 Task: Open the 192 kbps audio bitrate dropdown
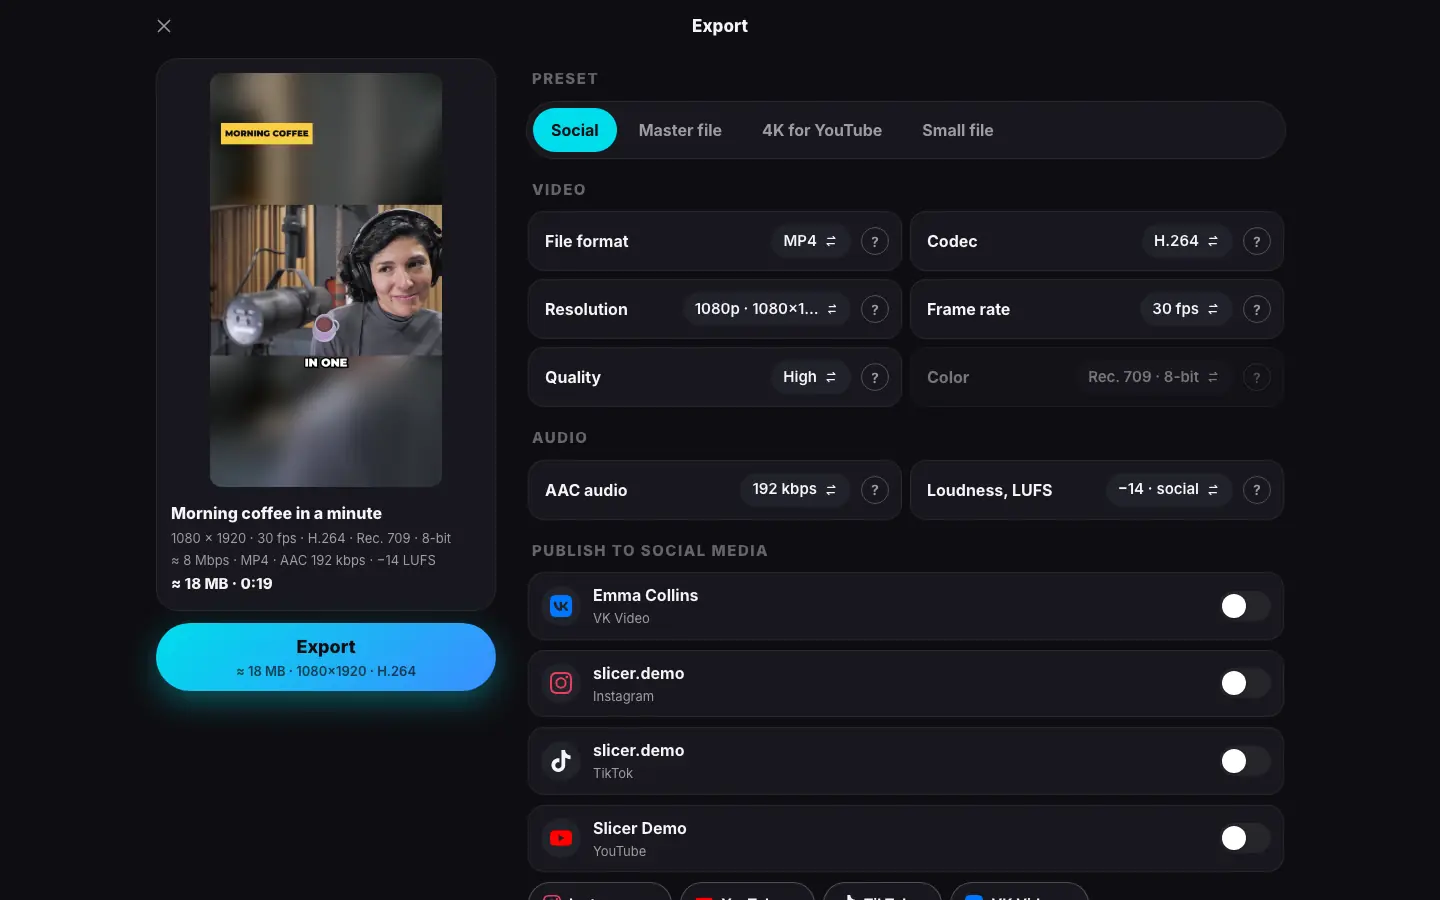click(x=795, y=489)
